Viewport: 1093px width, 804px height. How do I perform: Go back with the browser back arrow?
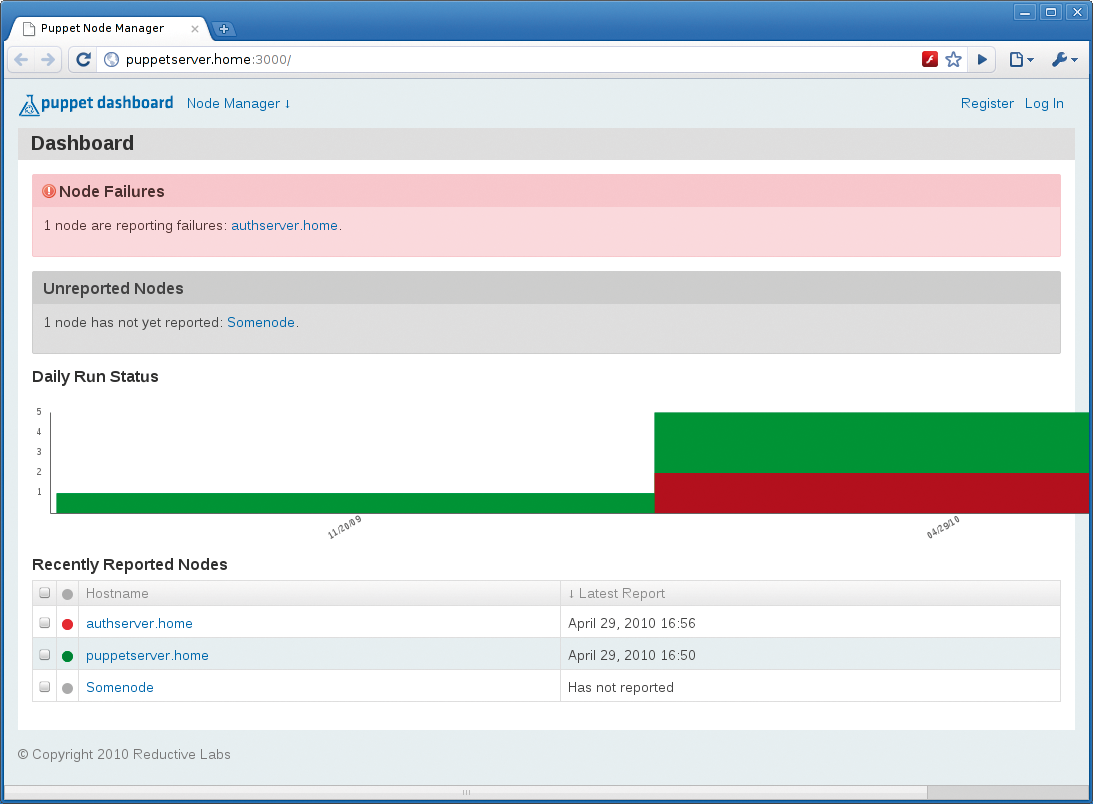tap(22, 60)
